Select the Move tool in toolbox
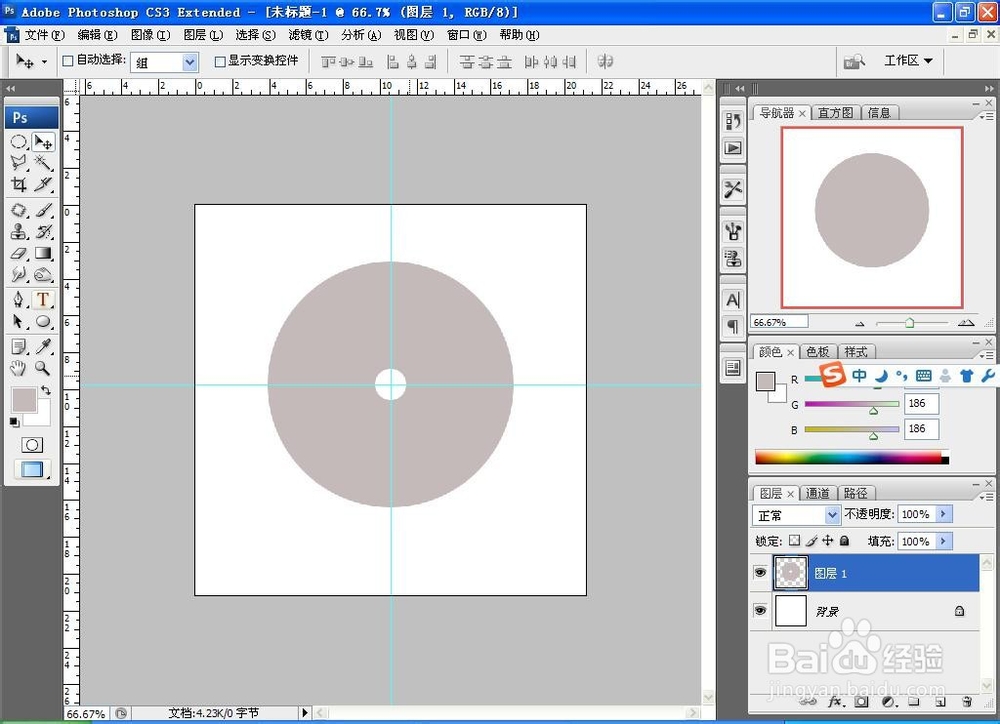 pyautogui.click(x=43, y=142)
